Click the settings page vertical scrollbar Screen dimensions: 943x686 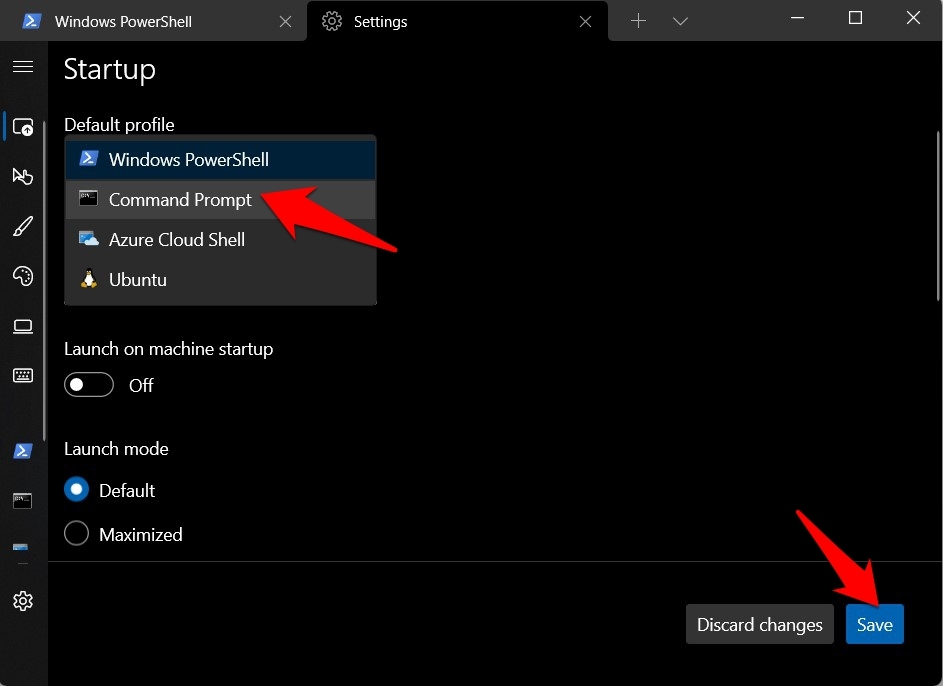pos(938,216)
